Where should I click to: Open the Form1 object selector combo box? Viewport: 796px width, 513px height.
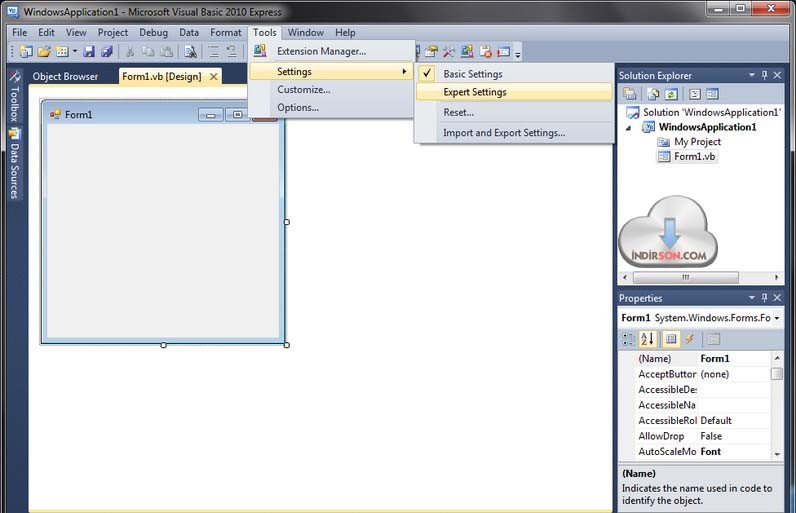701,318
